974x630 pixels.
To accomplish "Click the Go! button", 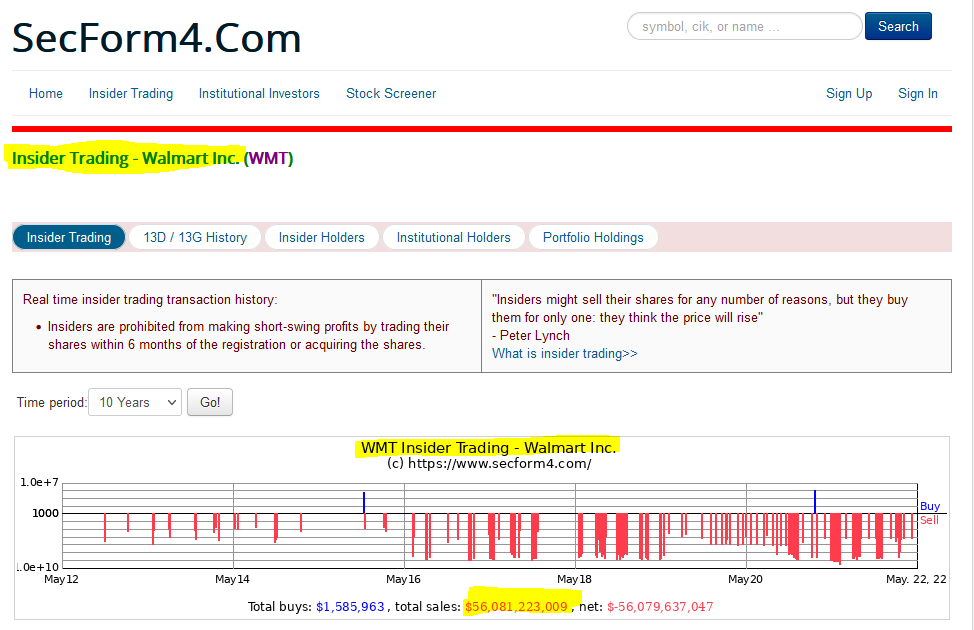I will point(210,402).
